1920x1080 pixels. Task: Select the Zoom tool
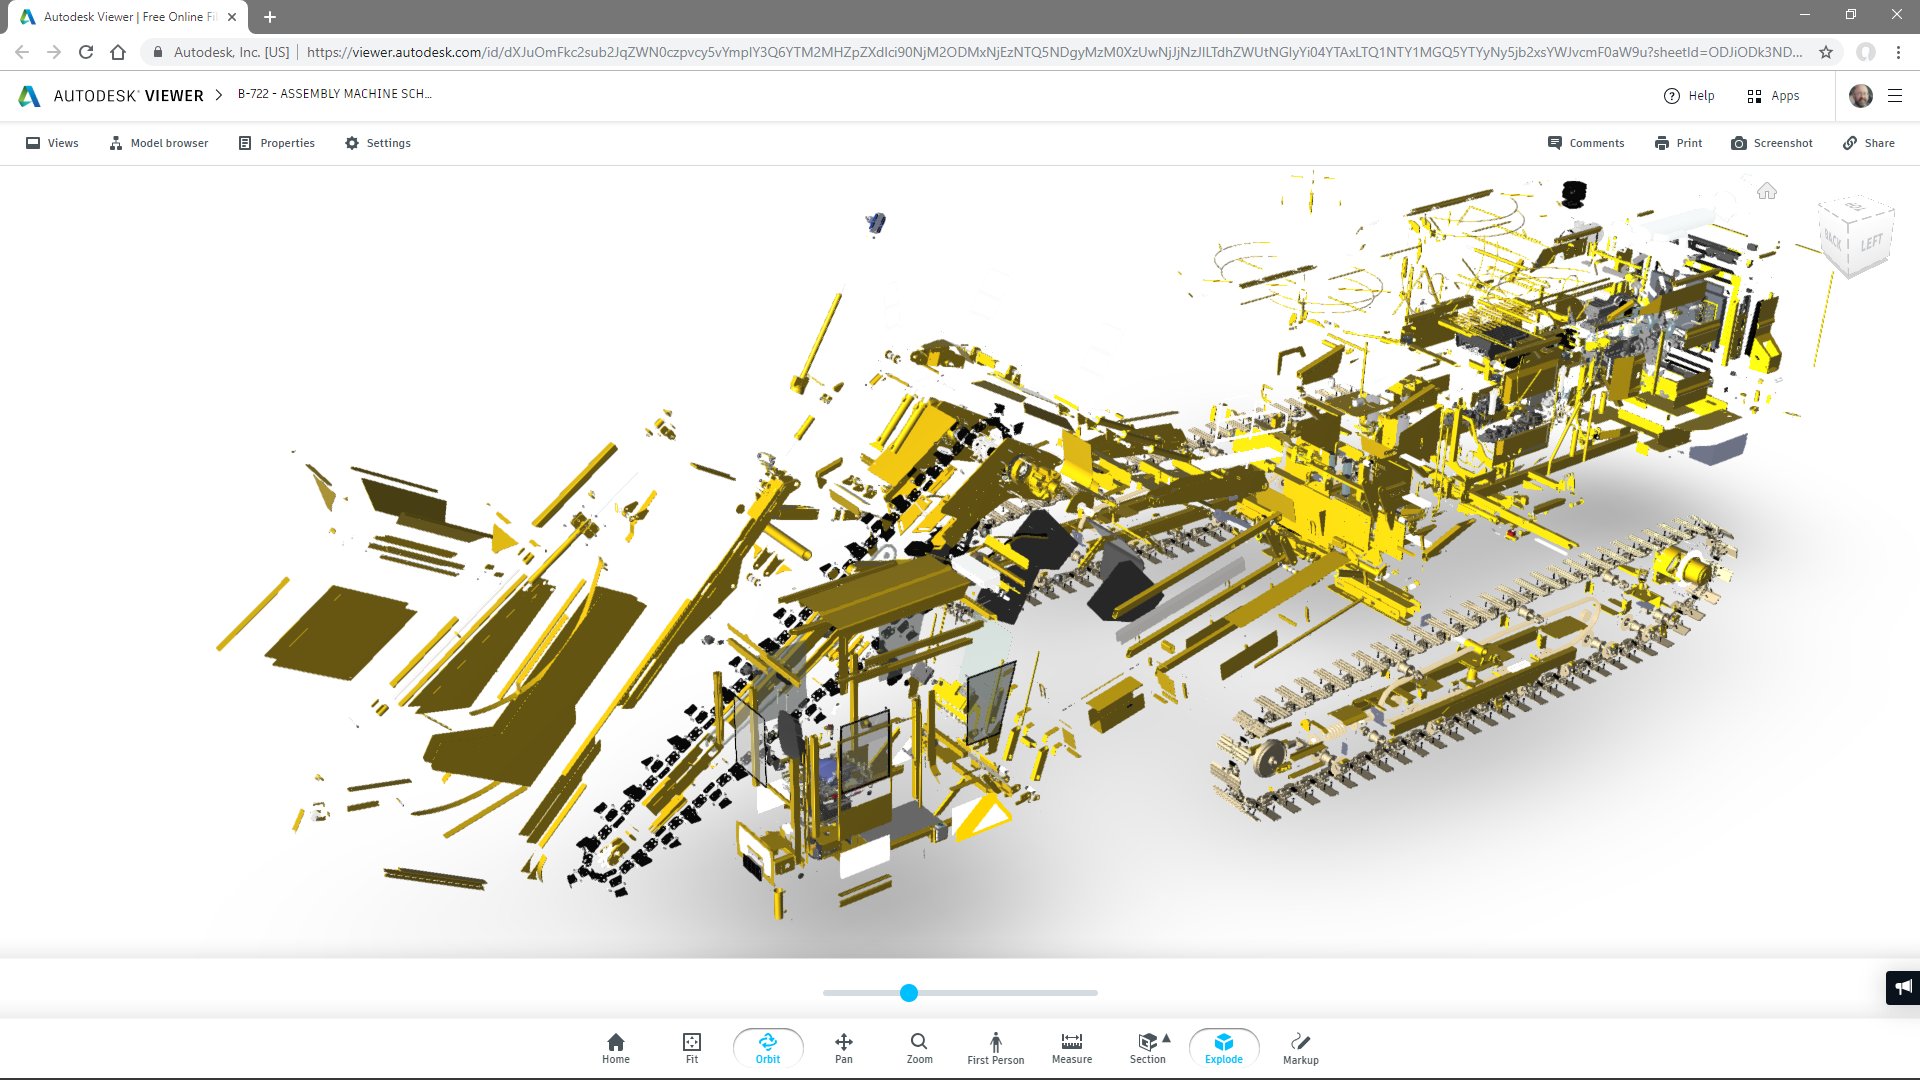coord(919,1047)
